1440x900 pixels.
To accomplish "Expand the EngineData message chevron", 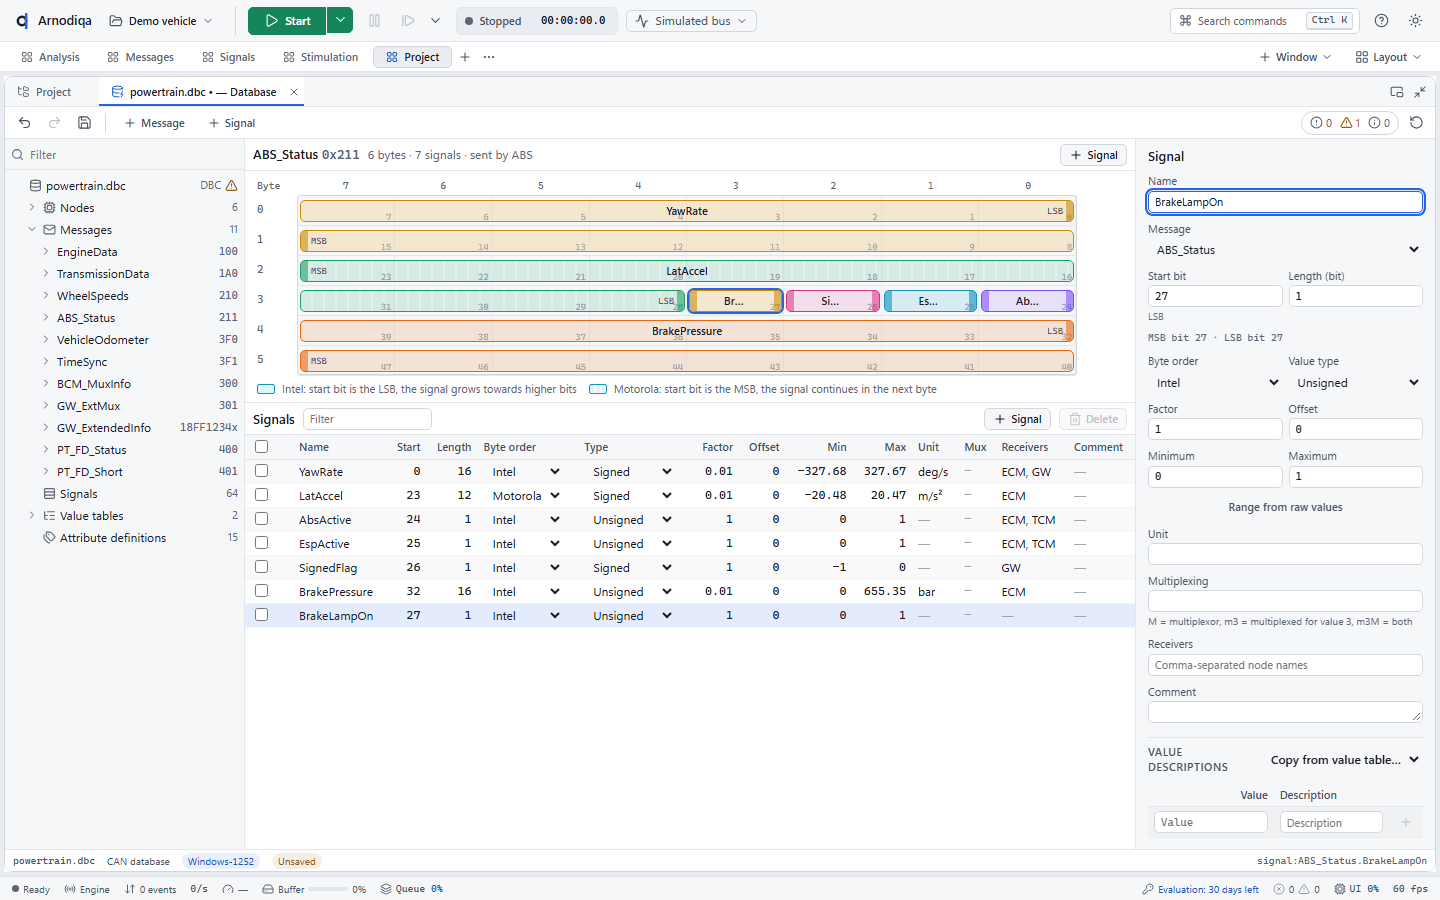I will tap(46, 252).
